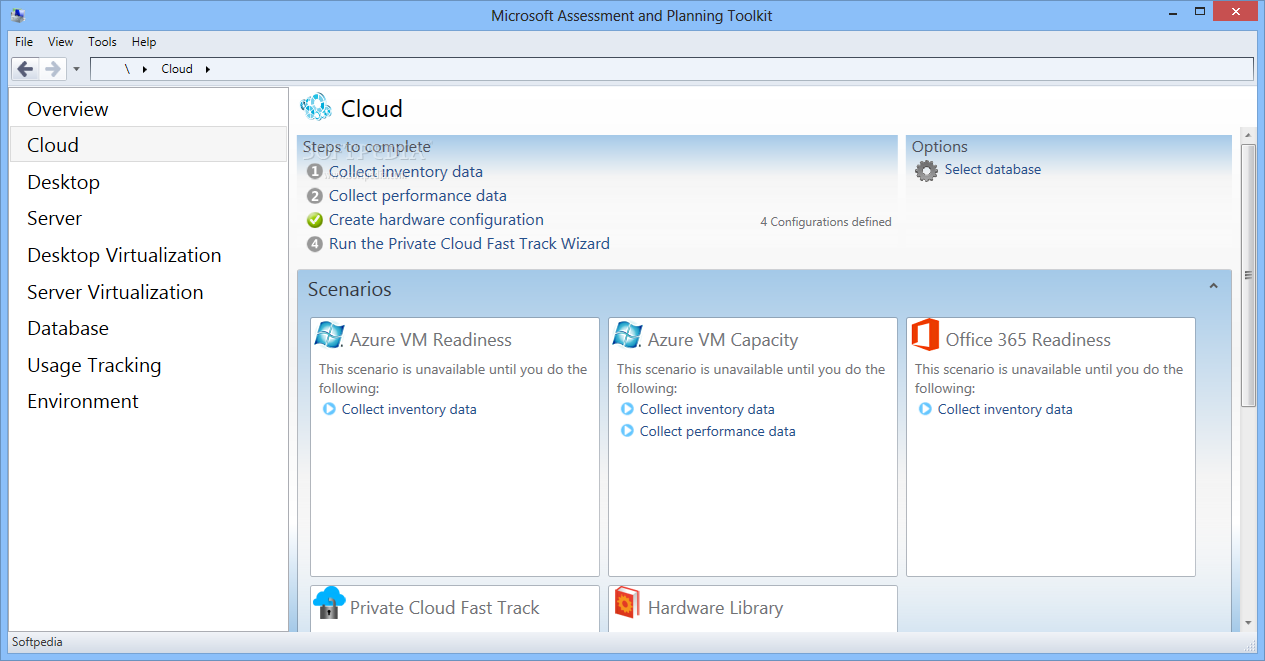Viewport: 1265px width, 661px height.
Task: Go to the Usage Tracking section
Action: (148, 365)
